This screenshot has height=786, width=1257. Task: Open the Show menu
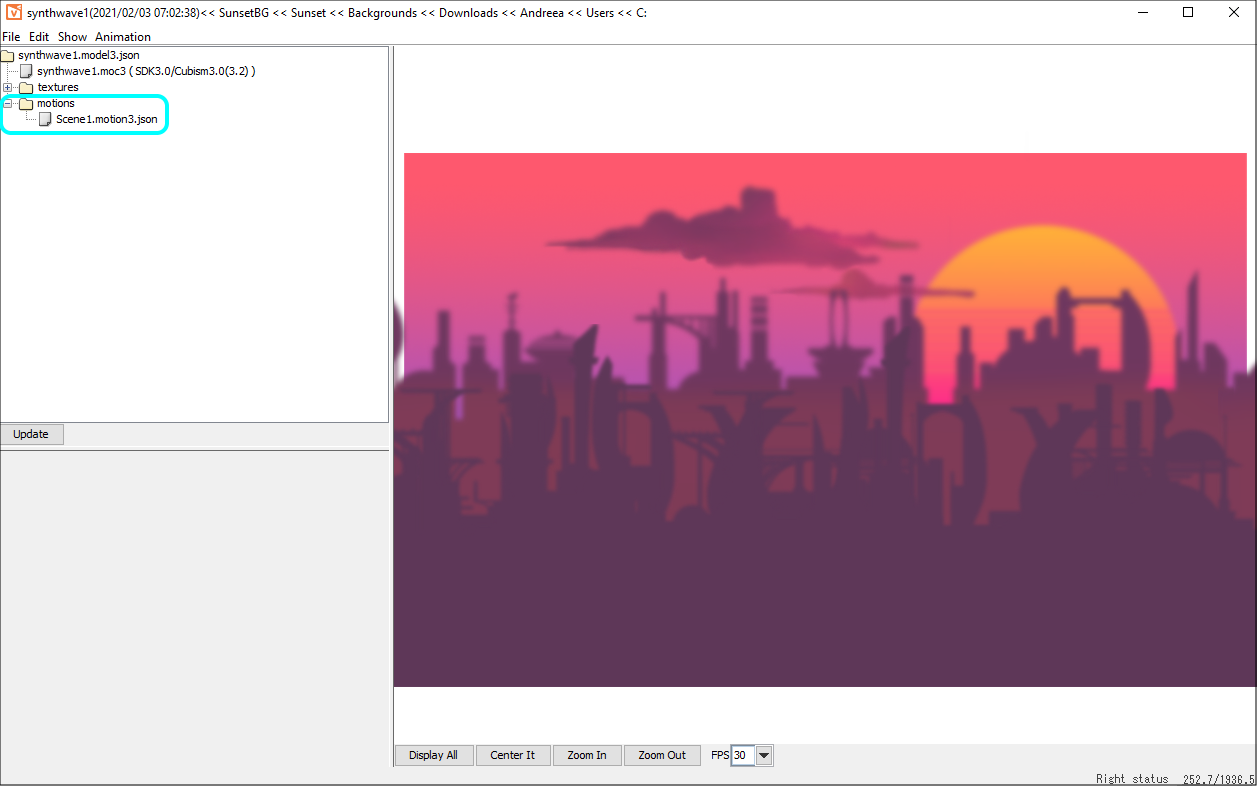(72, 37)
